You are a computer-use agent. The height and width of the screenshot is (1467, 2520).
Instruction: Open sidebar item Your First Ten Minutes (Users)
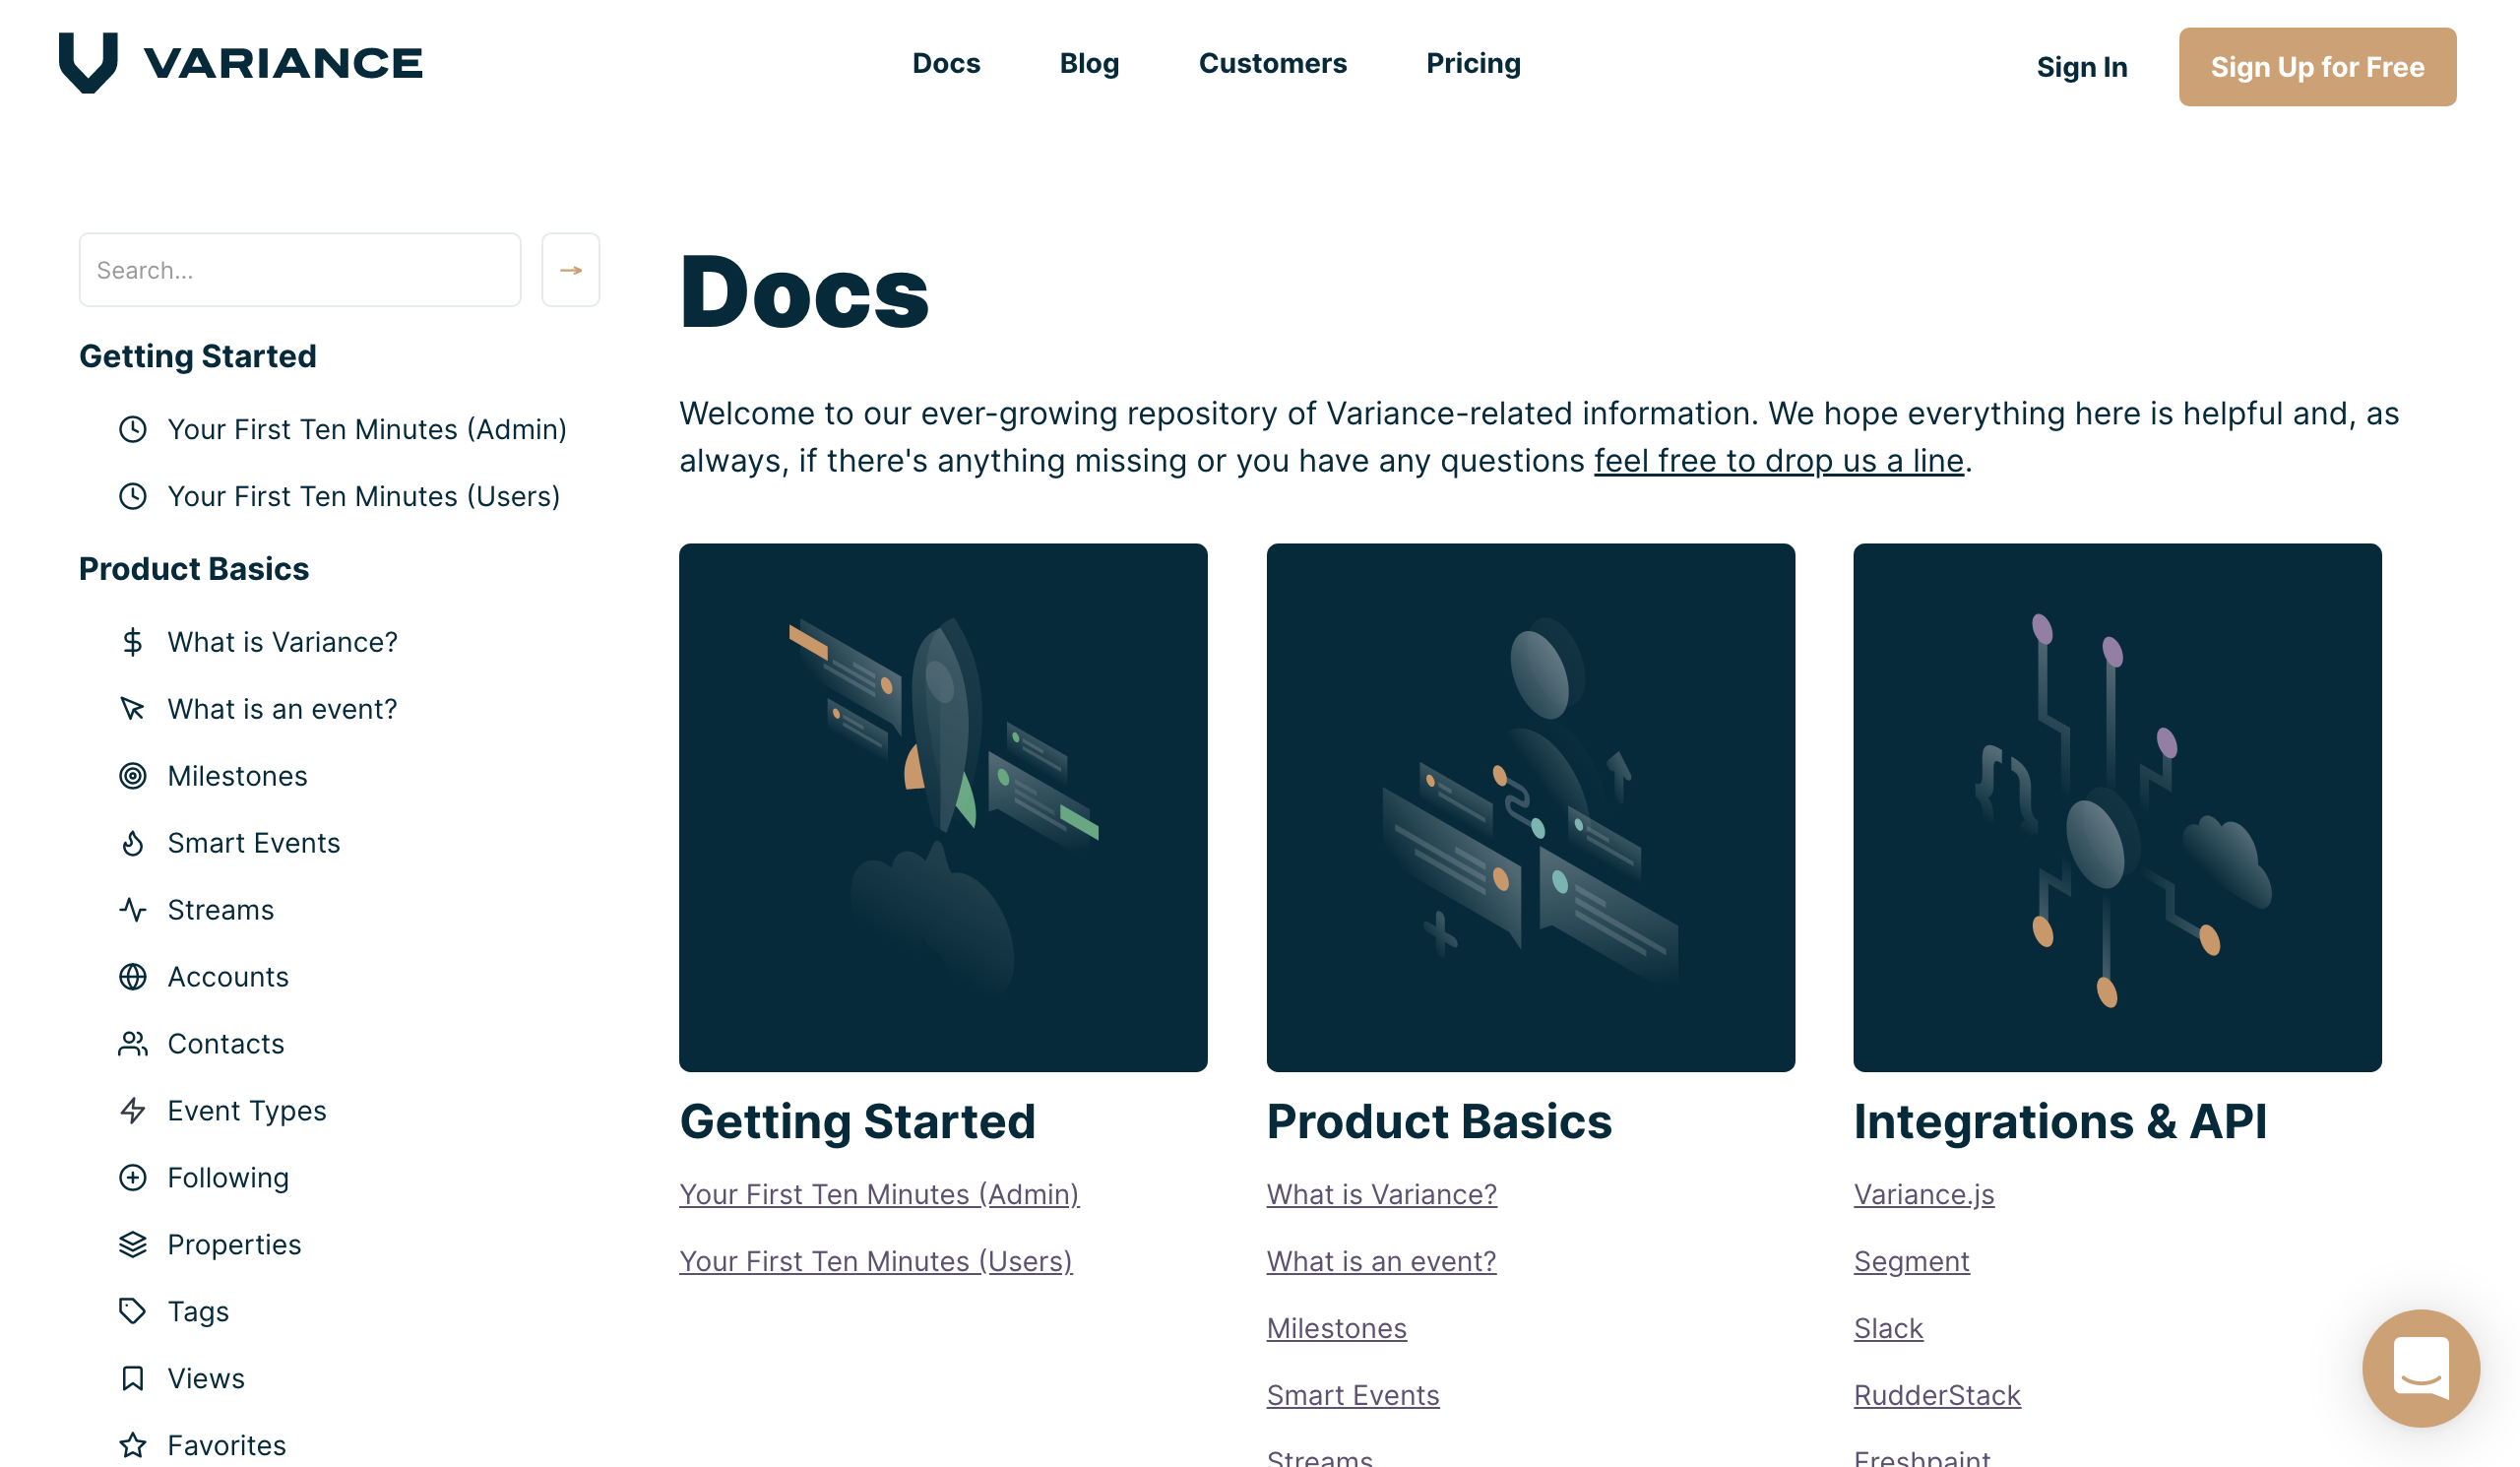364,496
